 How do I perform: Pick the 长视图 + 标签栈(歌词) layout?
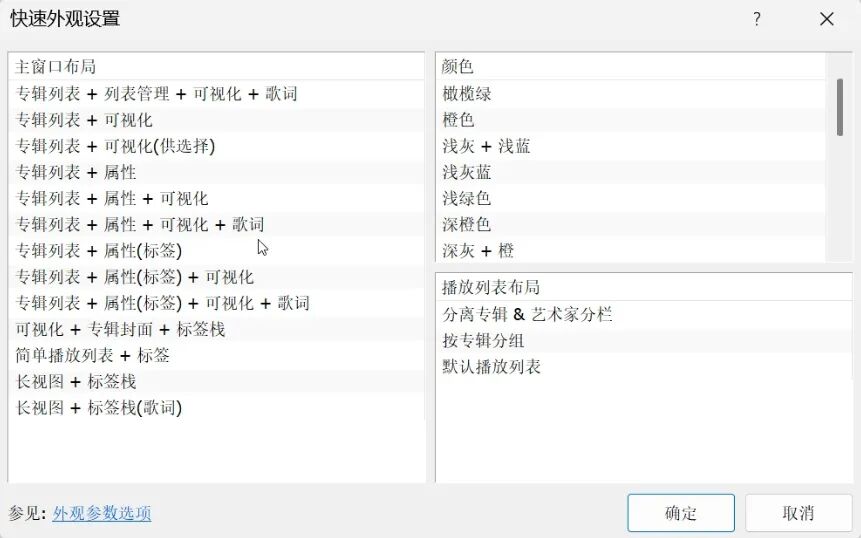pos(99,407)
